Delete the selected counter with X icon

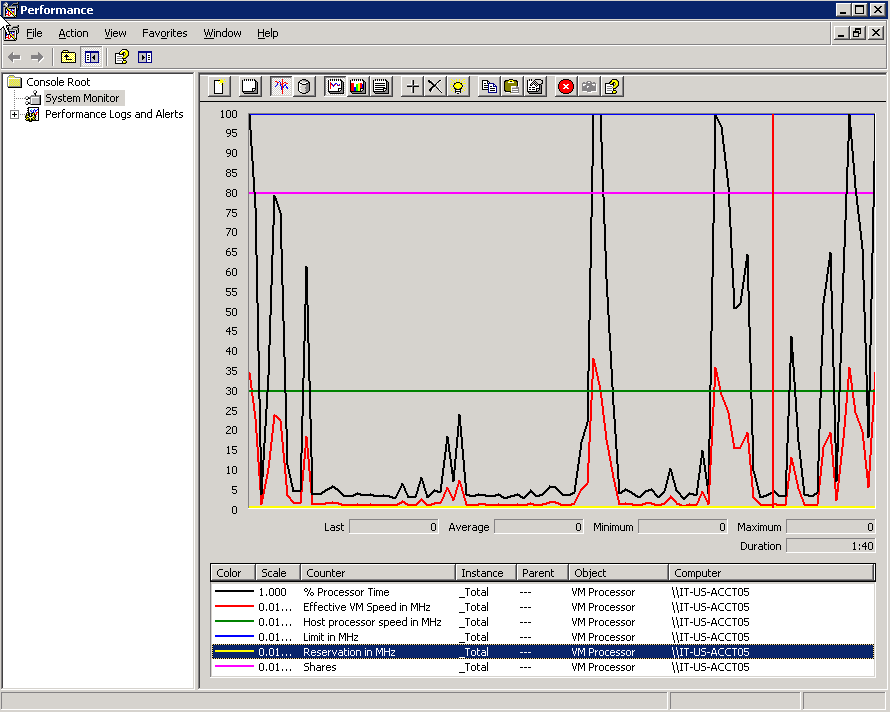435,87
